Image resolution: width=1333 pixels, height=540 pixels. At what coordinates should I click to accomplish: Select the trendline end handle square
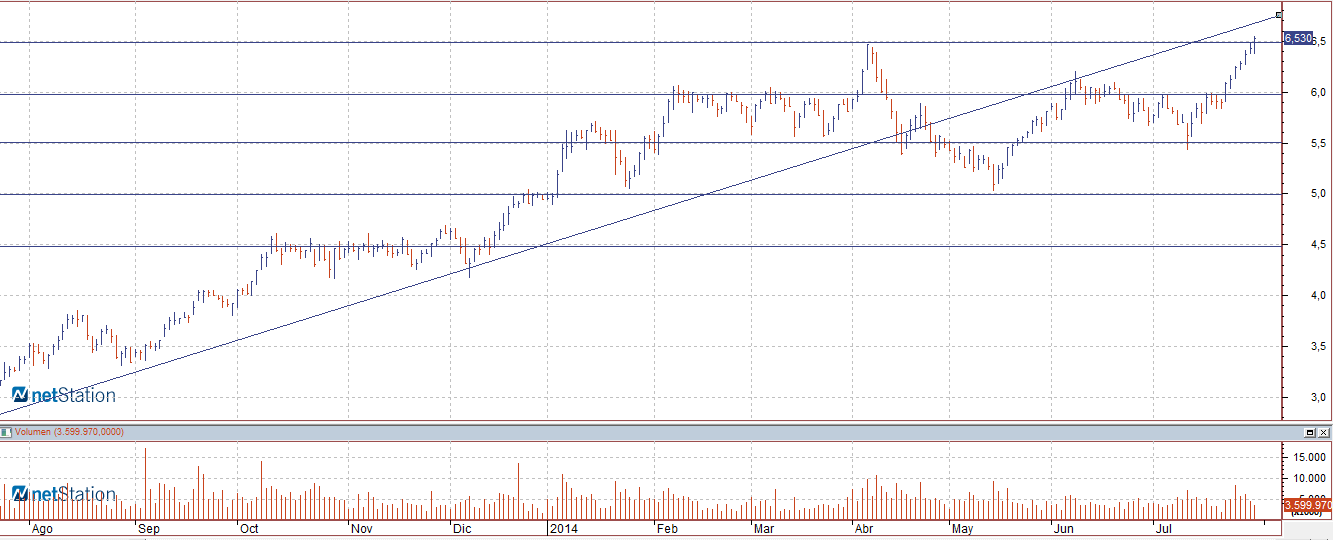point(1279,15)
